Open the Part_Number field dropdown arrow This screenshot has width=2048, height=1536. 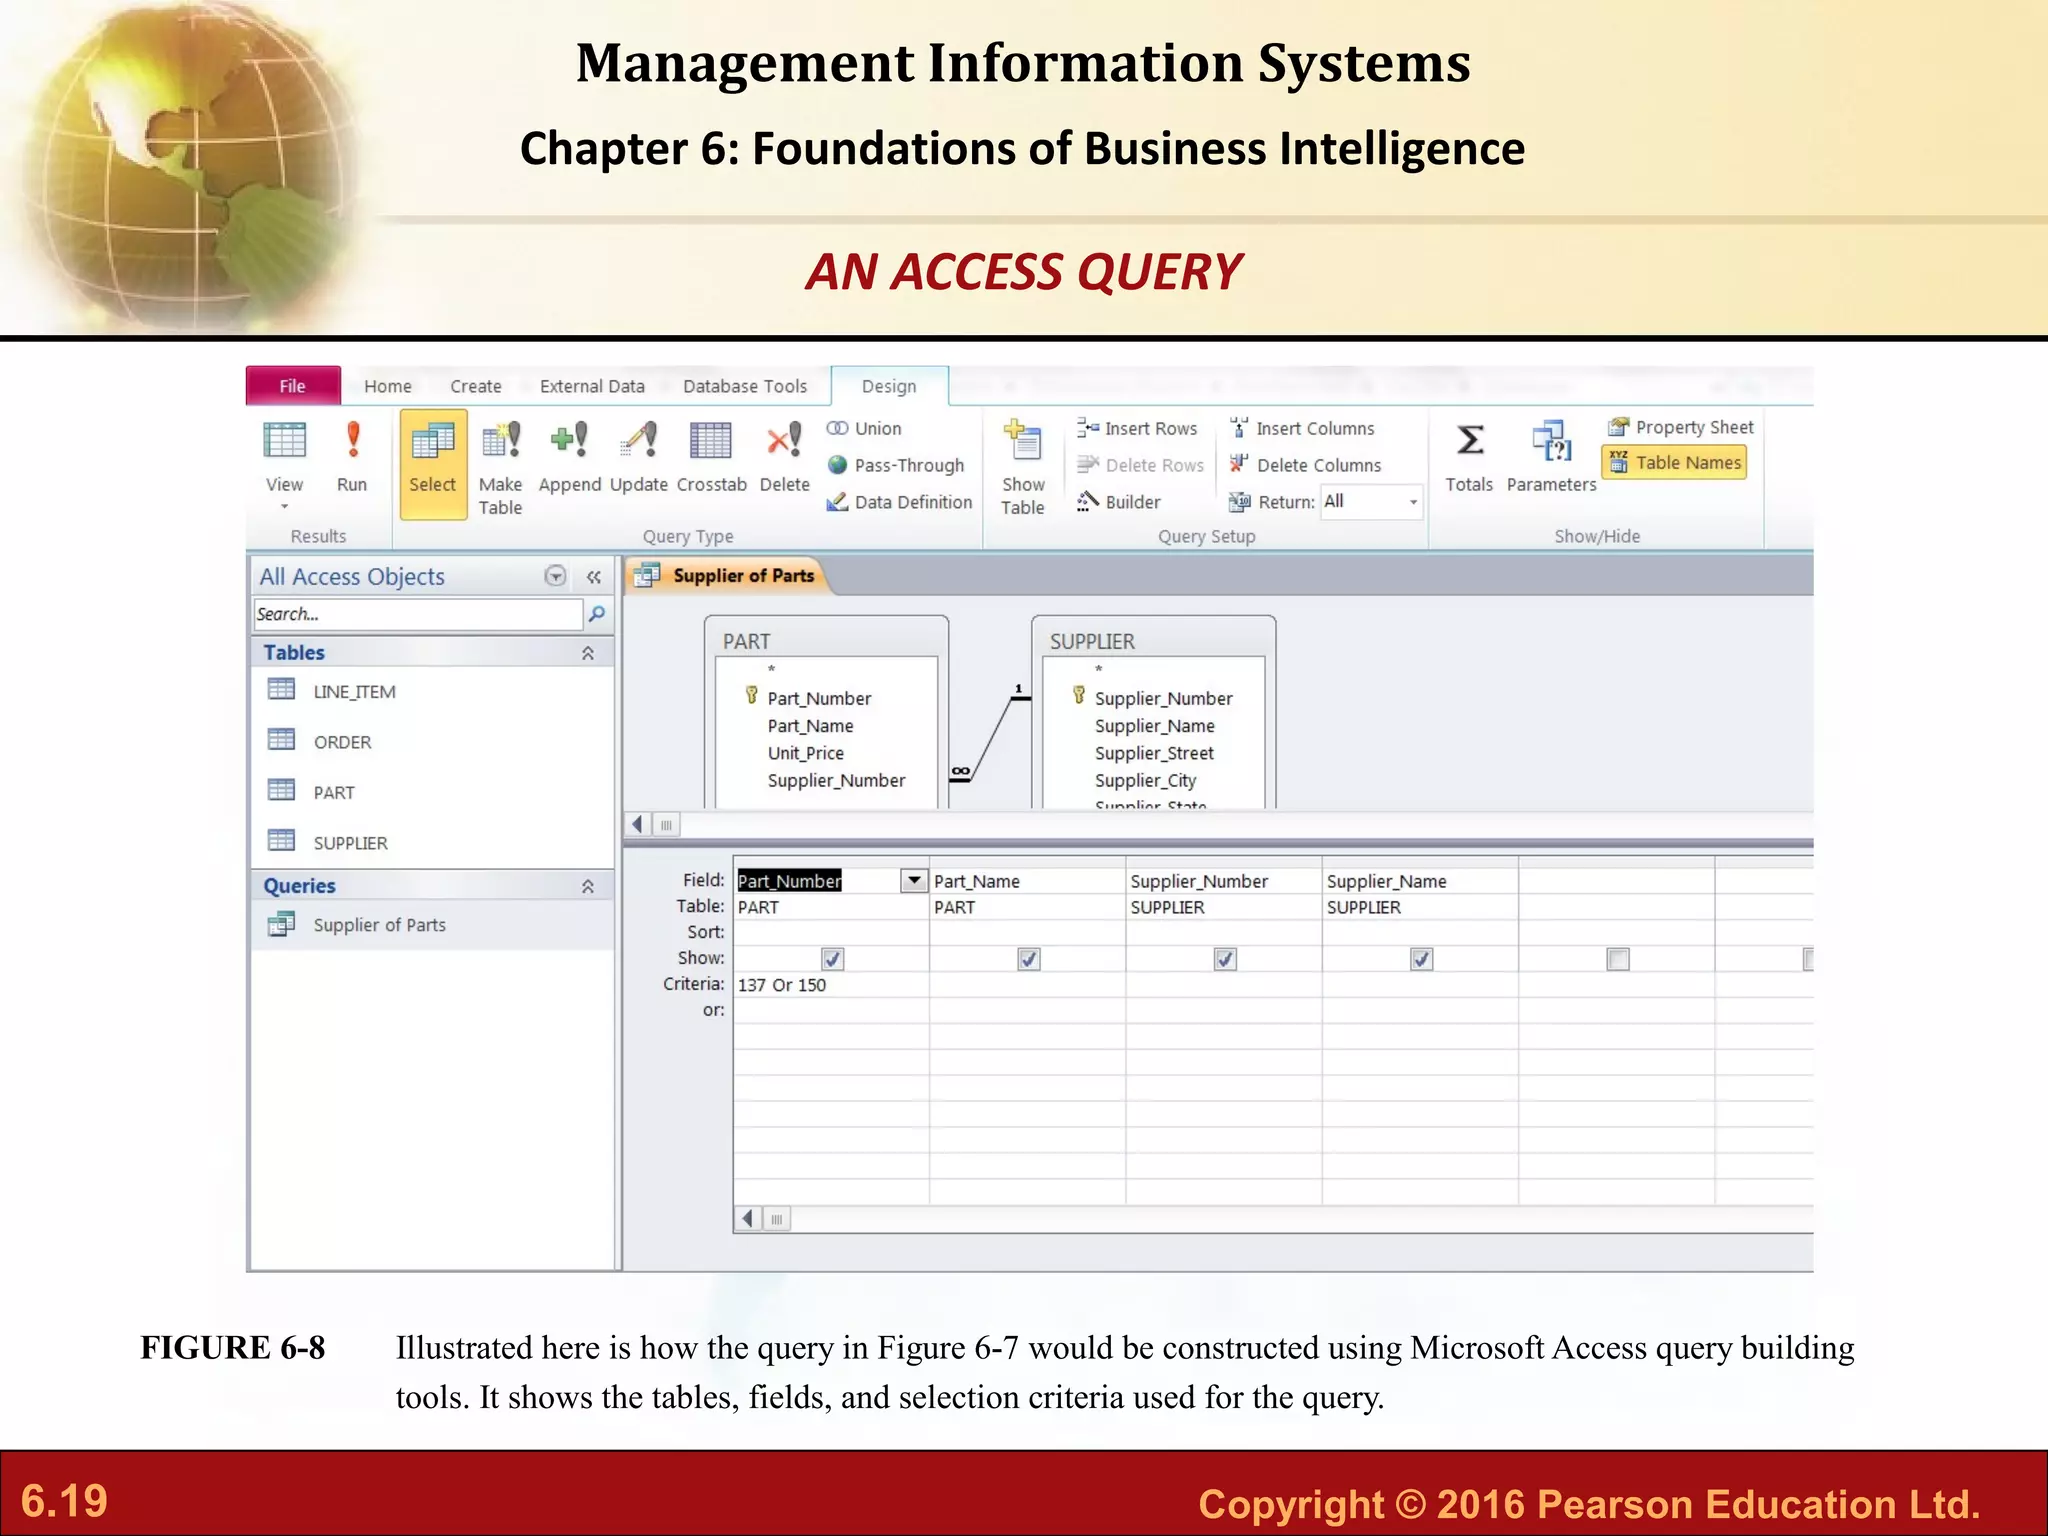coord(913,880)
